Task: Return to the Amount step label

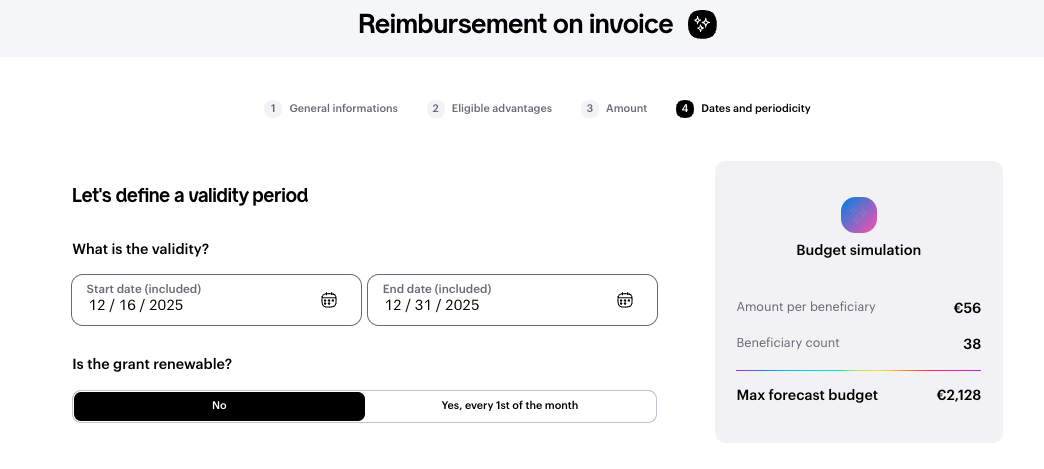Action: 626,109
